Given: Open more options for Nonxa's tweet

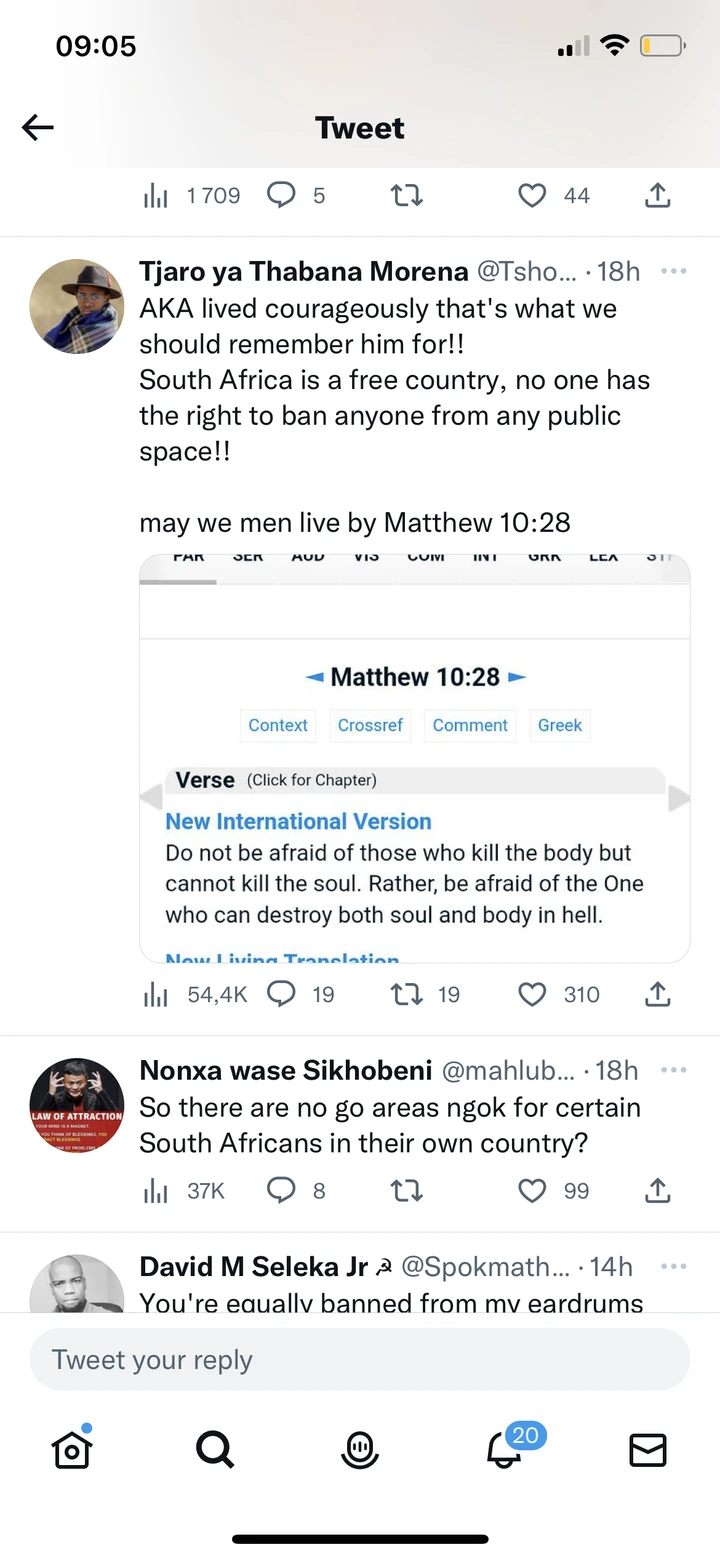Looking at the screenshot, I should [x=674, y=1070].
